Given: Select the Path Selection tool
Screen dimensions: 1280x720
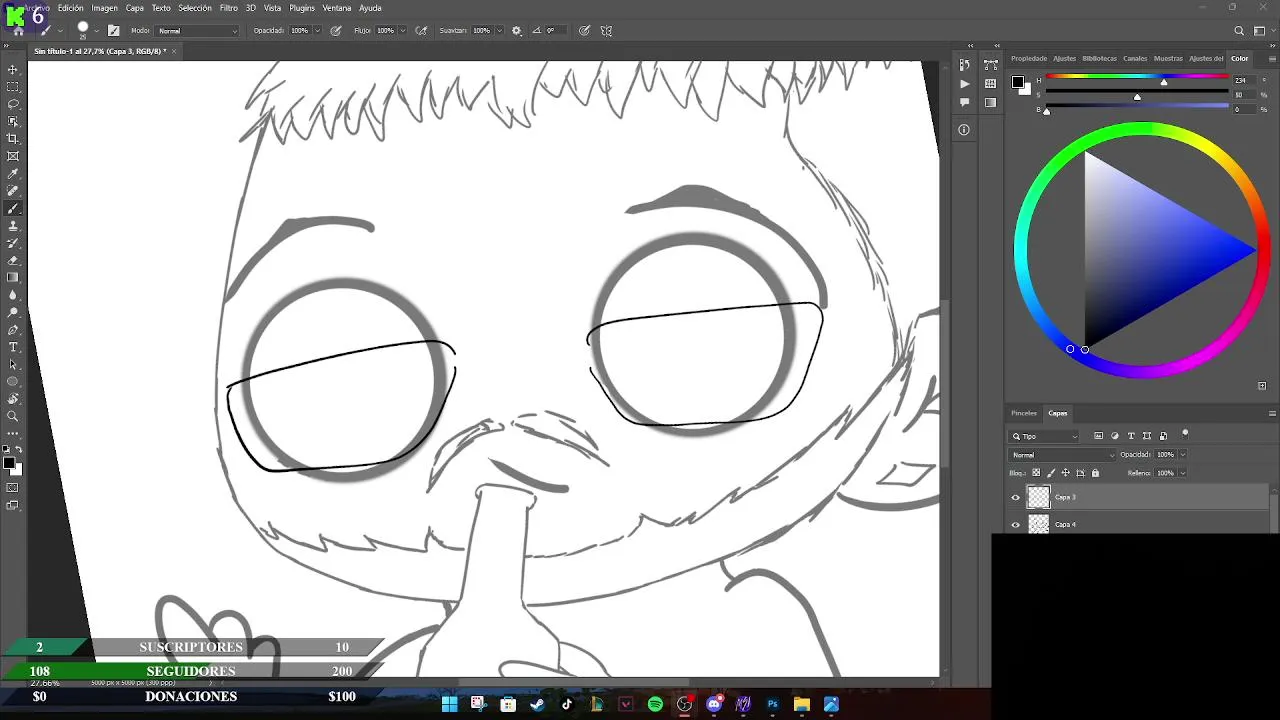Looking at the screenshot, I should (13, 364).
